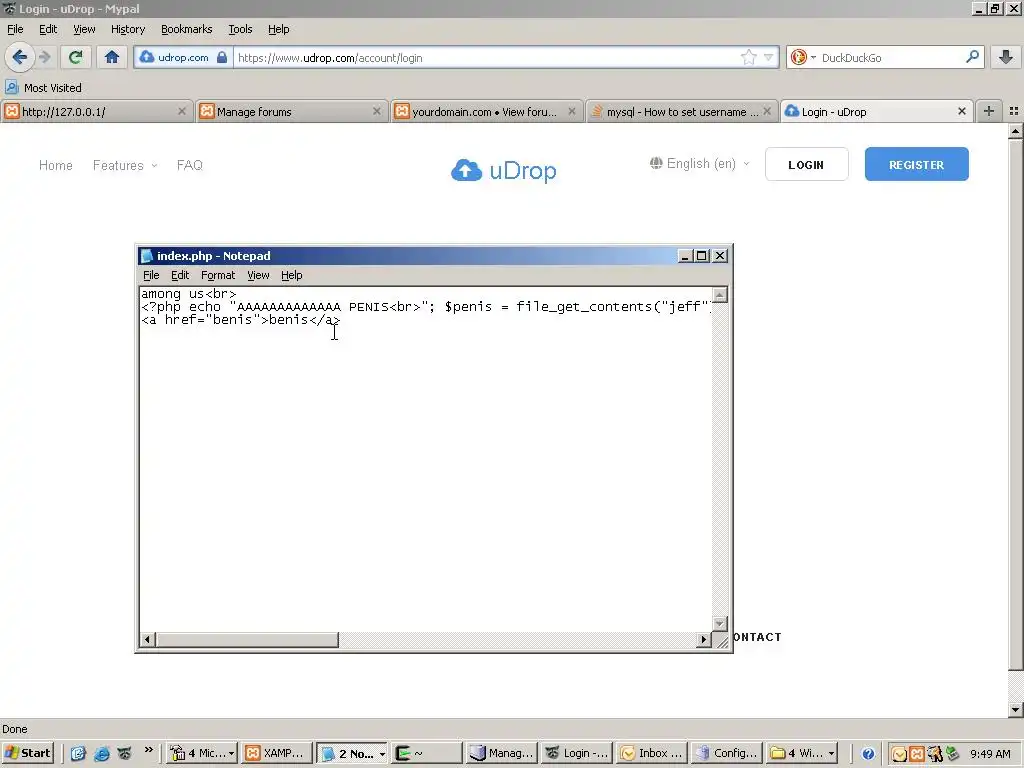Image resolution: width=1024 pixels, height=768 pixels.
Task: Click the LOGIN button
Action: 806,165
